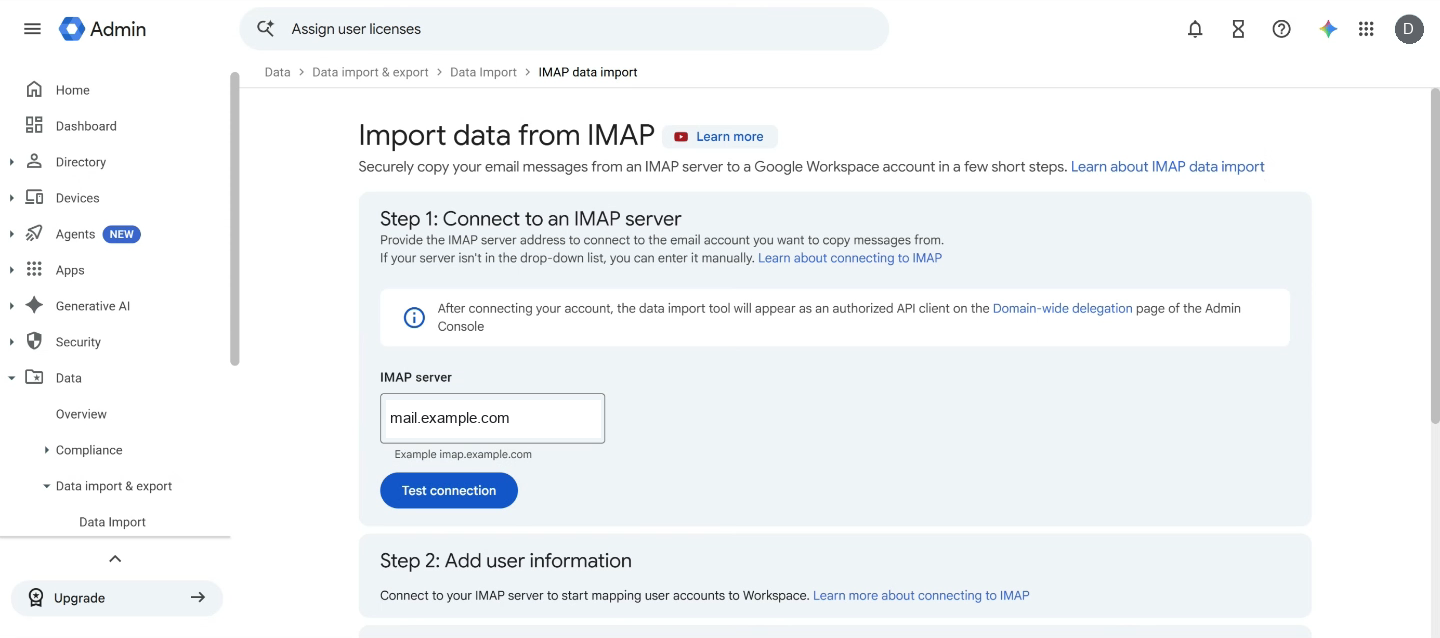The width and height of the screenshot is (1440, 638).
Task: Click the Example imap.example.com hint text
Action: pyautogui.click(x=463, y=454)
